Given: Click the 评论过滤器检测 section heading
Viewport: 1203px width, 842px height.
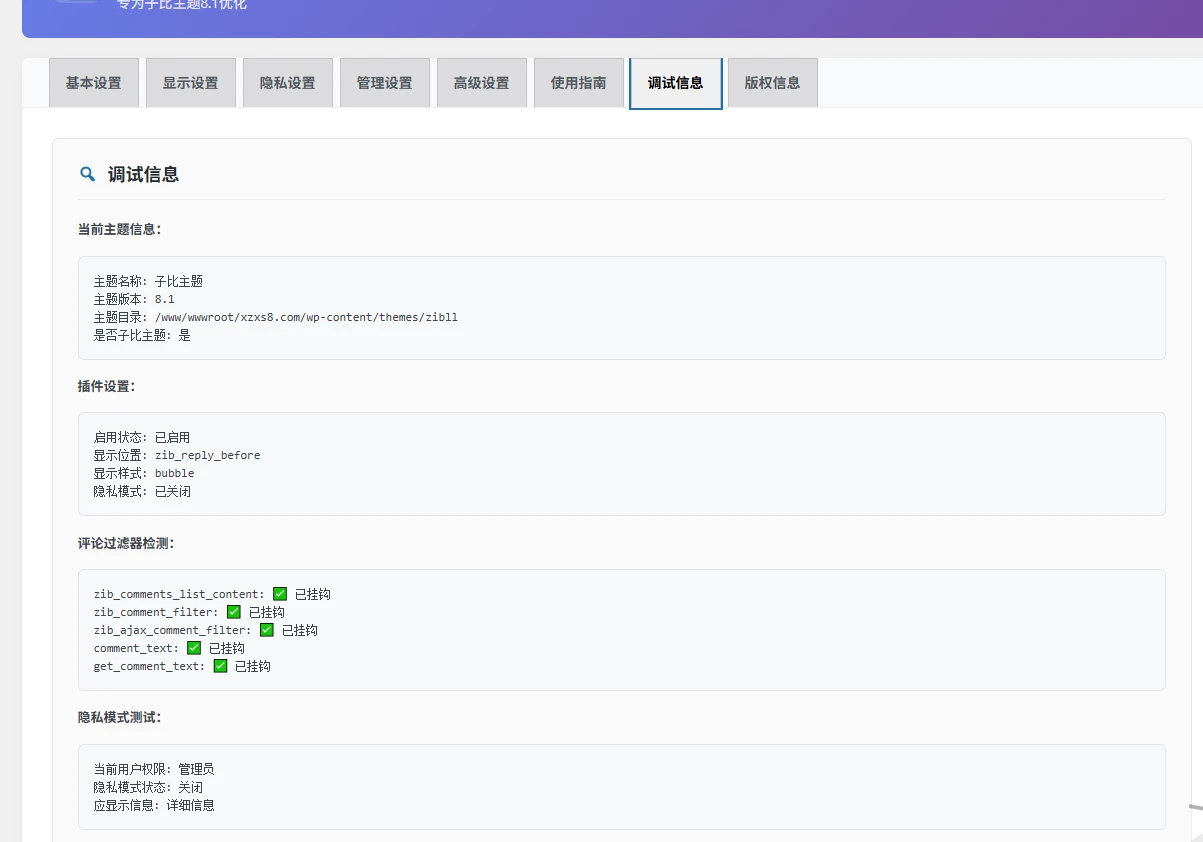Looking at the screenshot, I should tap(126, 543).
